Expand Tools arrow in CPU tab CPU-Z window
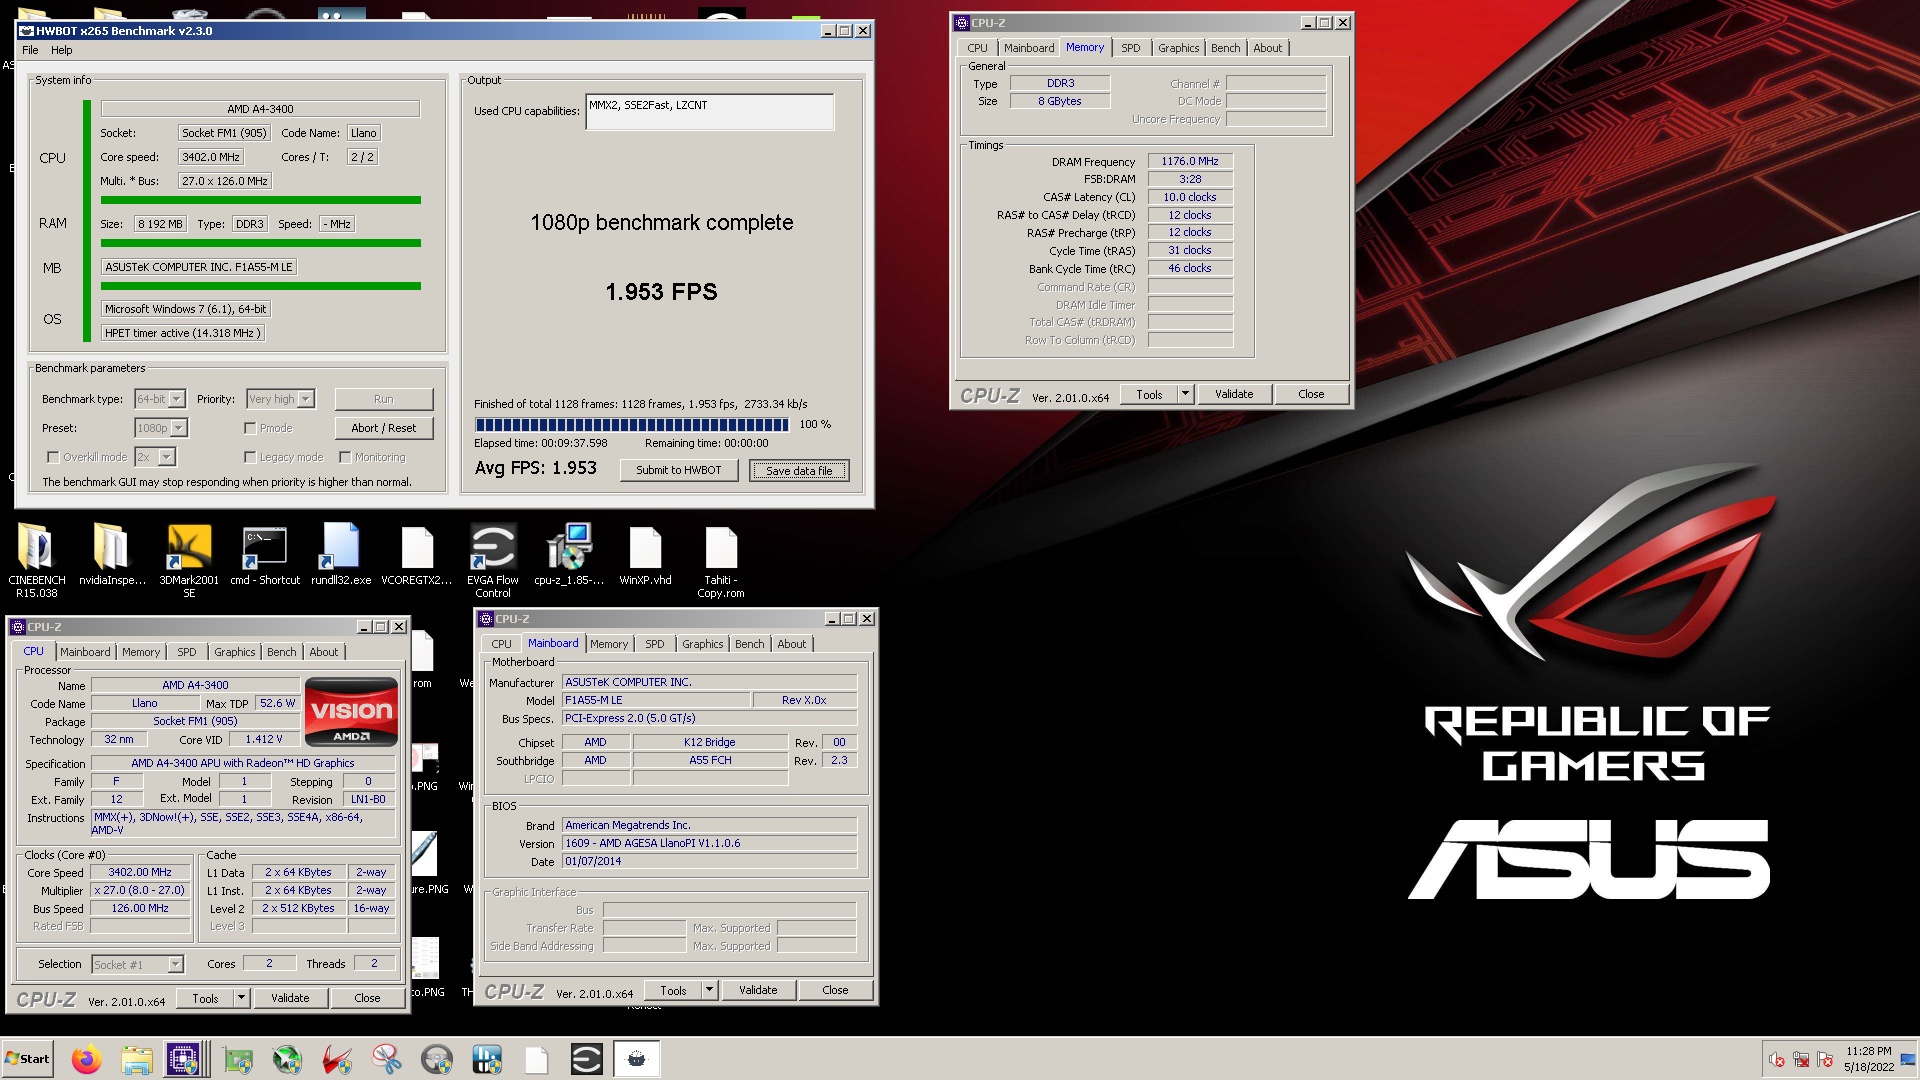The width and height of the screenshot is (1920, 1080). (241, 998)
